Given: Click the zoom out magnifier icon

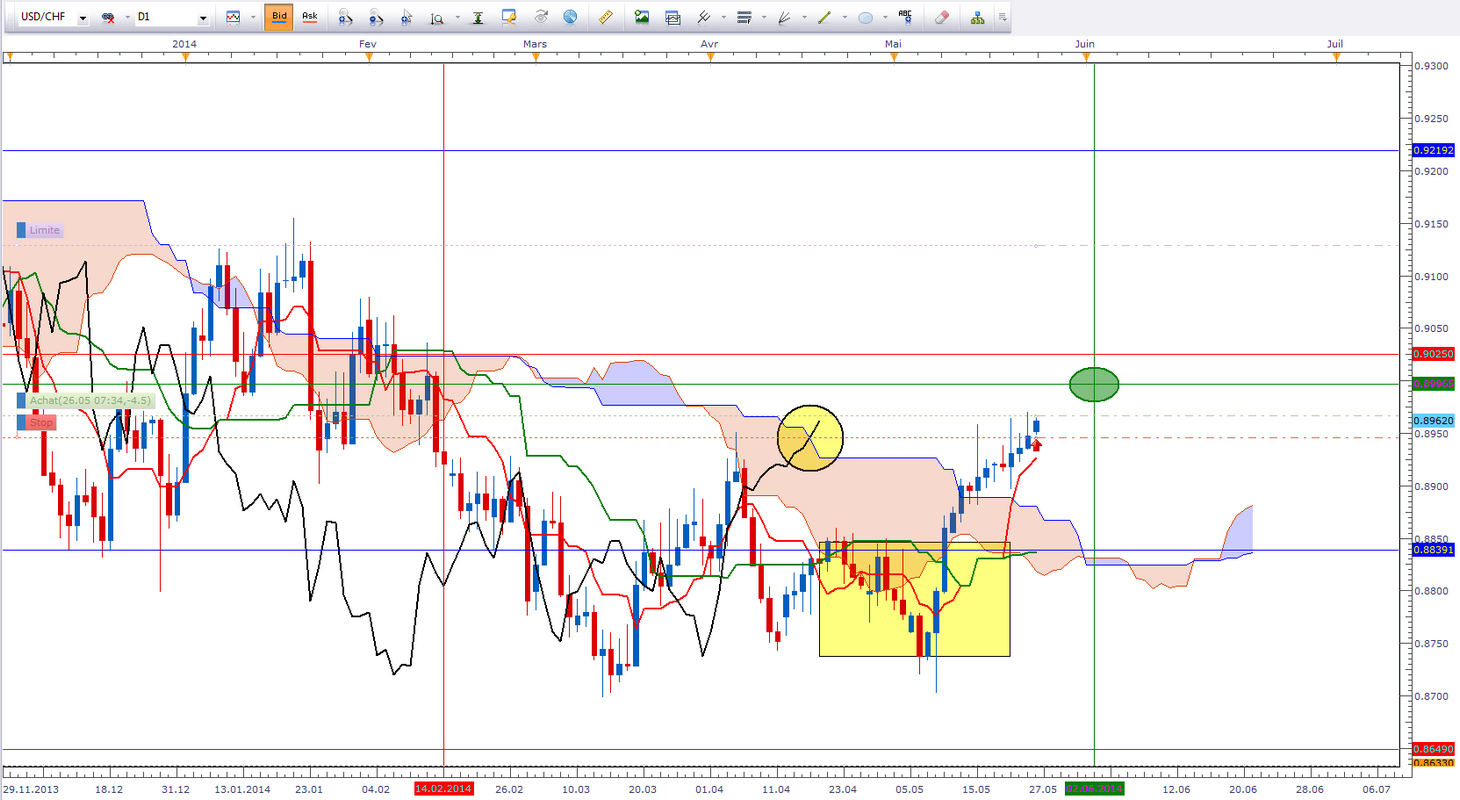Looking at the screenshot, I should pos(376,17).
